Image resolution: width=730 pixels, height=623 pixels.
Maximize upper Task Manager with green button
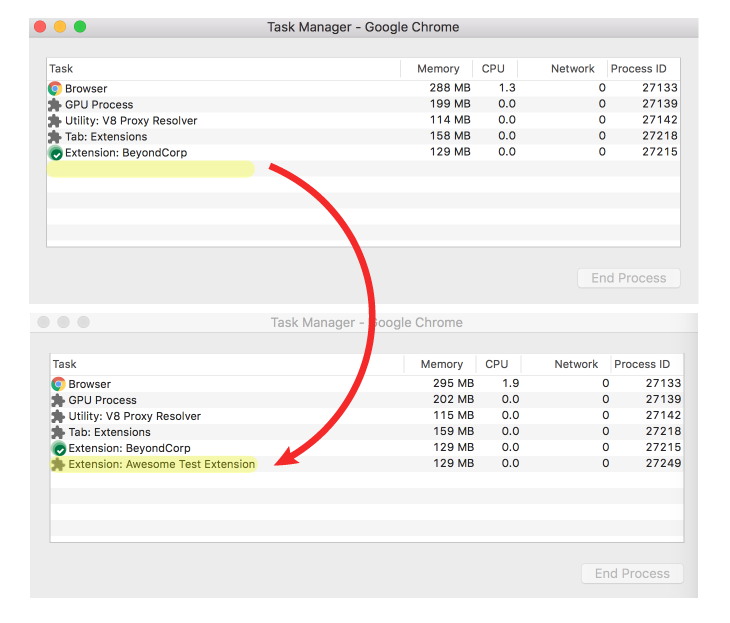[80, 27]
